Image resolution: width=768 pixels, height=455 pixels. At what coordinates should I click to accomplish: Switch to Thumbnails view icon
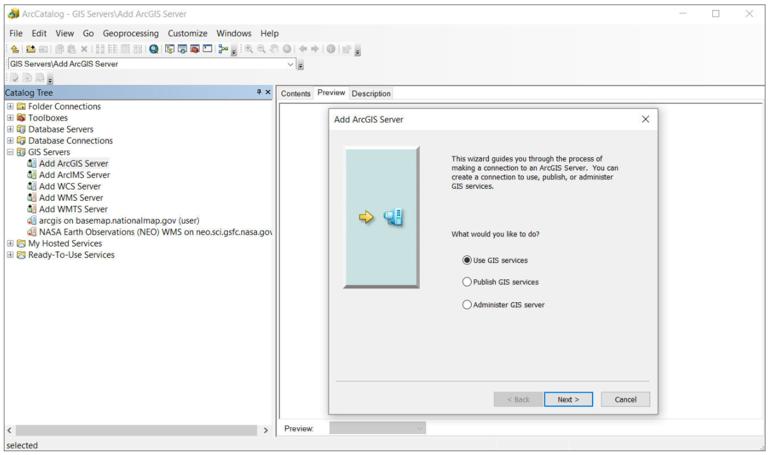(x=138, y=49)
